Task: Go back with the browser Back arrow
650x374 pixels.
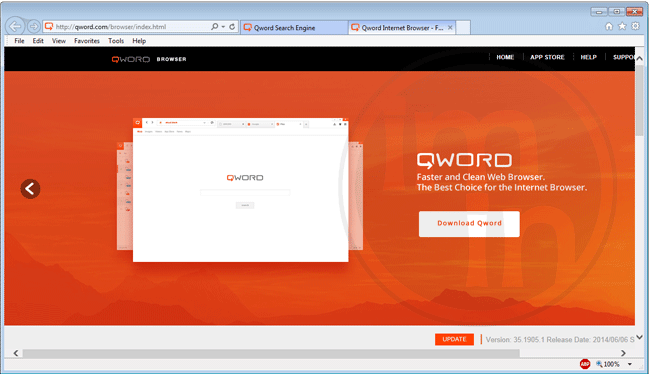Action: (x=15, y=27)
